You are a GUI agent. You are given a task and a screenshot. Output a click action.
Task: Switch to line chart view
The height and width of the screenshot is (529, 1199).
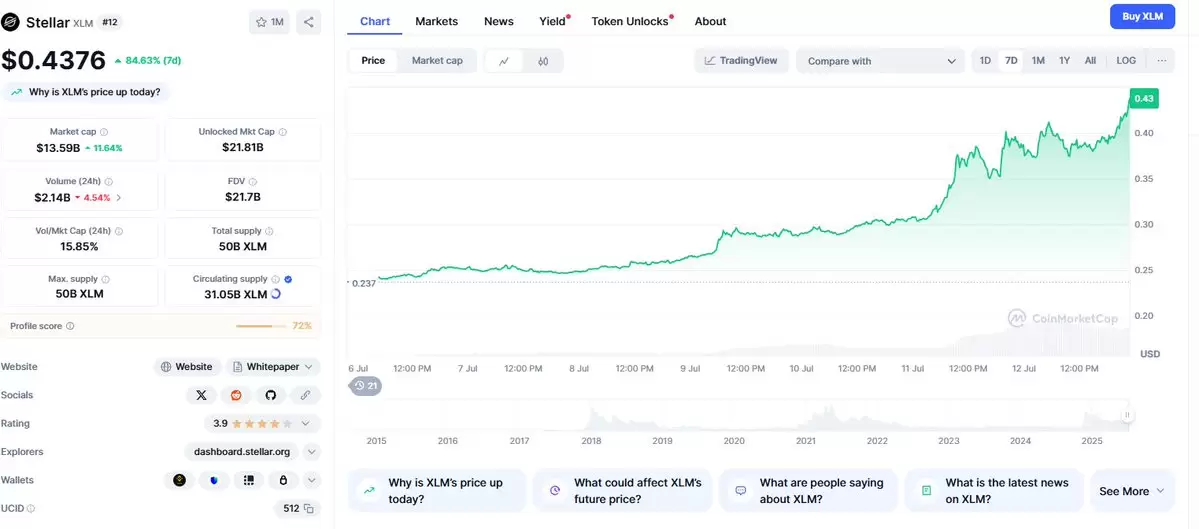point(504,61)
